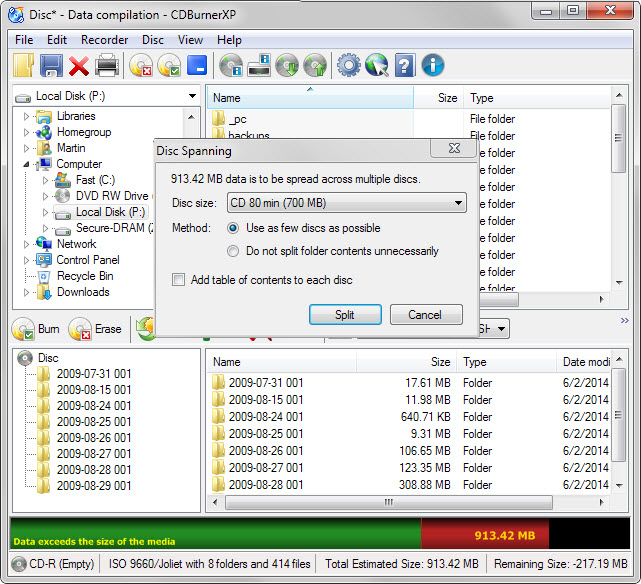
Task: Click the globe with cursor toolbar icon
Action: click(x=377, y=65)
